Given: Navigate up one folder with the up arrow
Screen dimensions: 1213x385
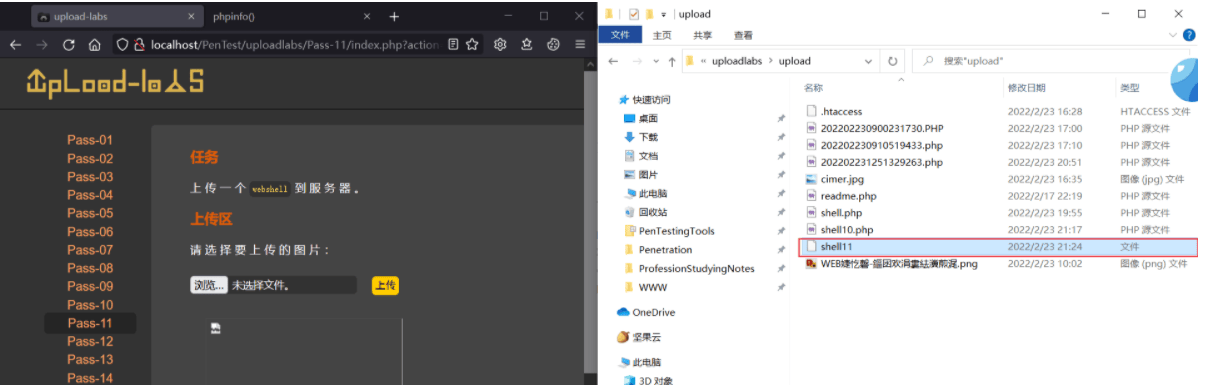Looking at the screenshot, I should coord(671,60).
